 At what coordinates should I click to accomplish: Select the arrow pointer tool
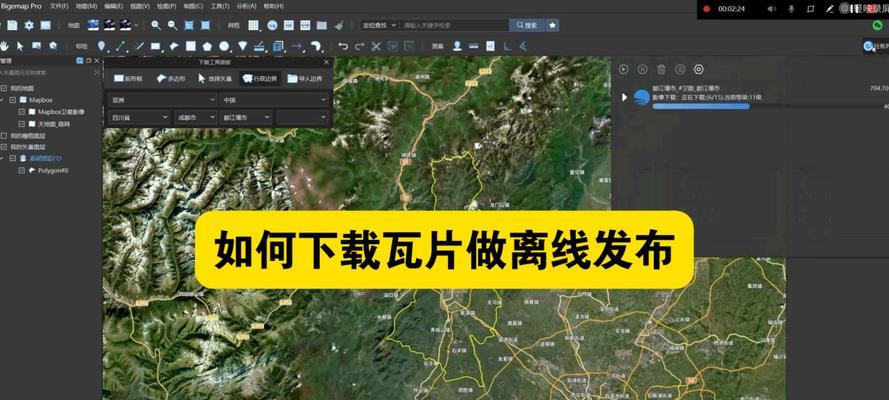click(x=20, y=46)
